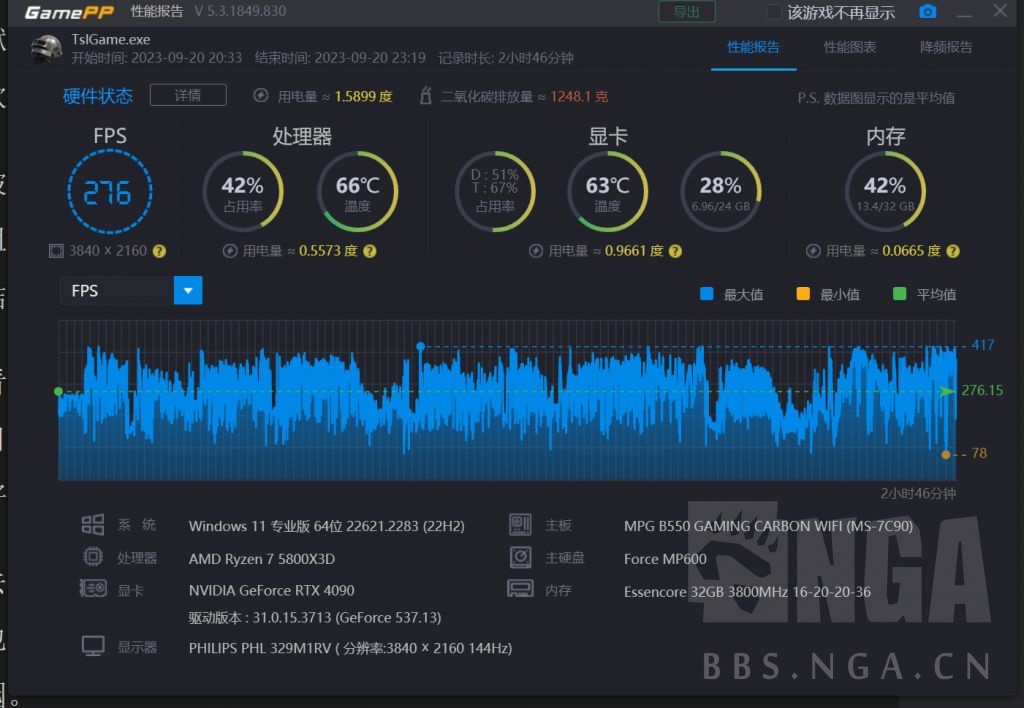Click the TslGame.exe game avatar icon

pyautogui.click(x=46, y=49)
